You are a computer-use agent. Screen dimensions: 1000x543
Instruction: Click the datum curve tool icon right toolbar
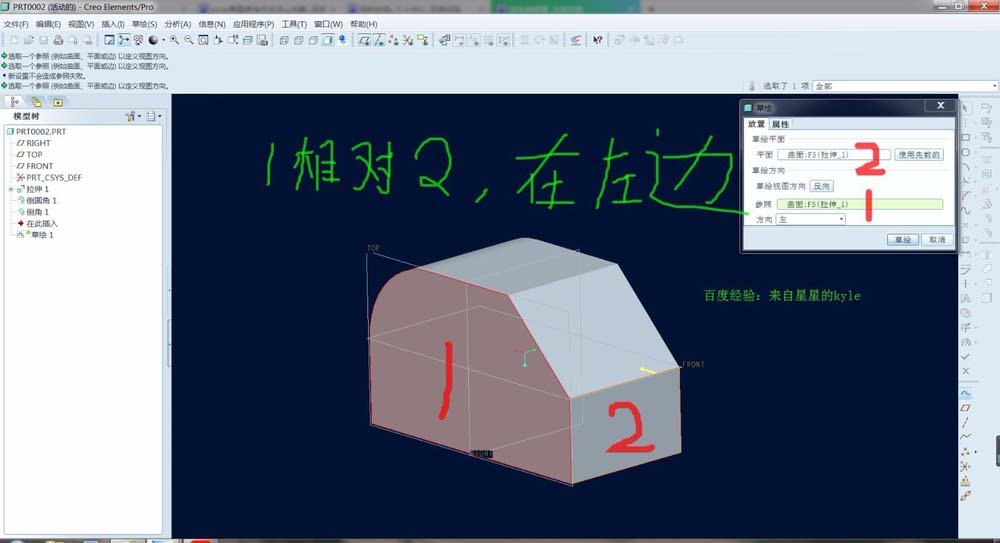[966, 436]
